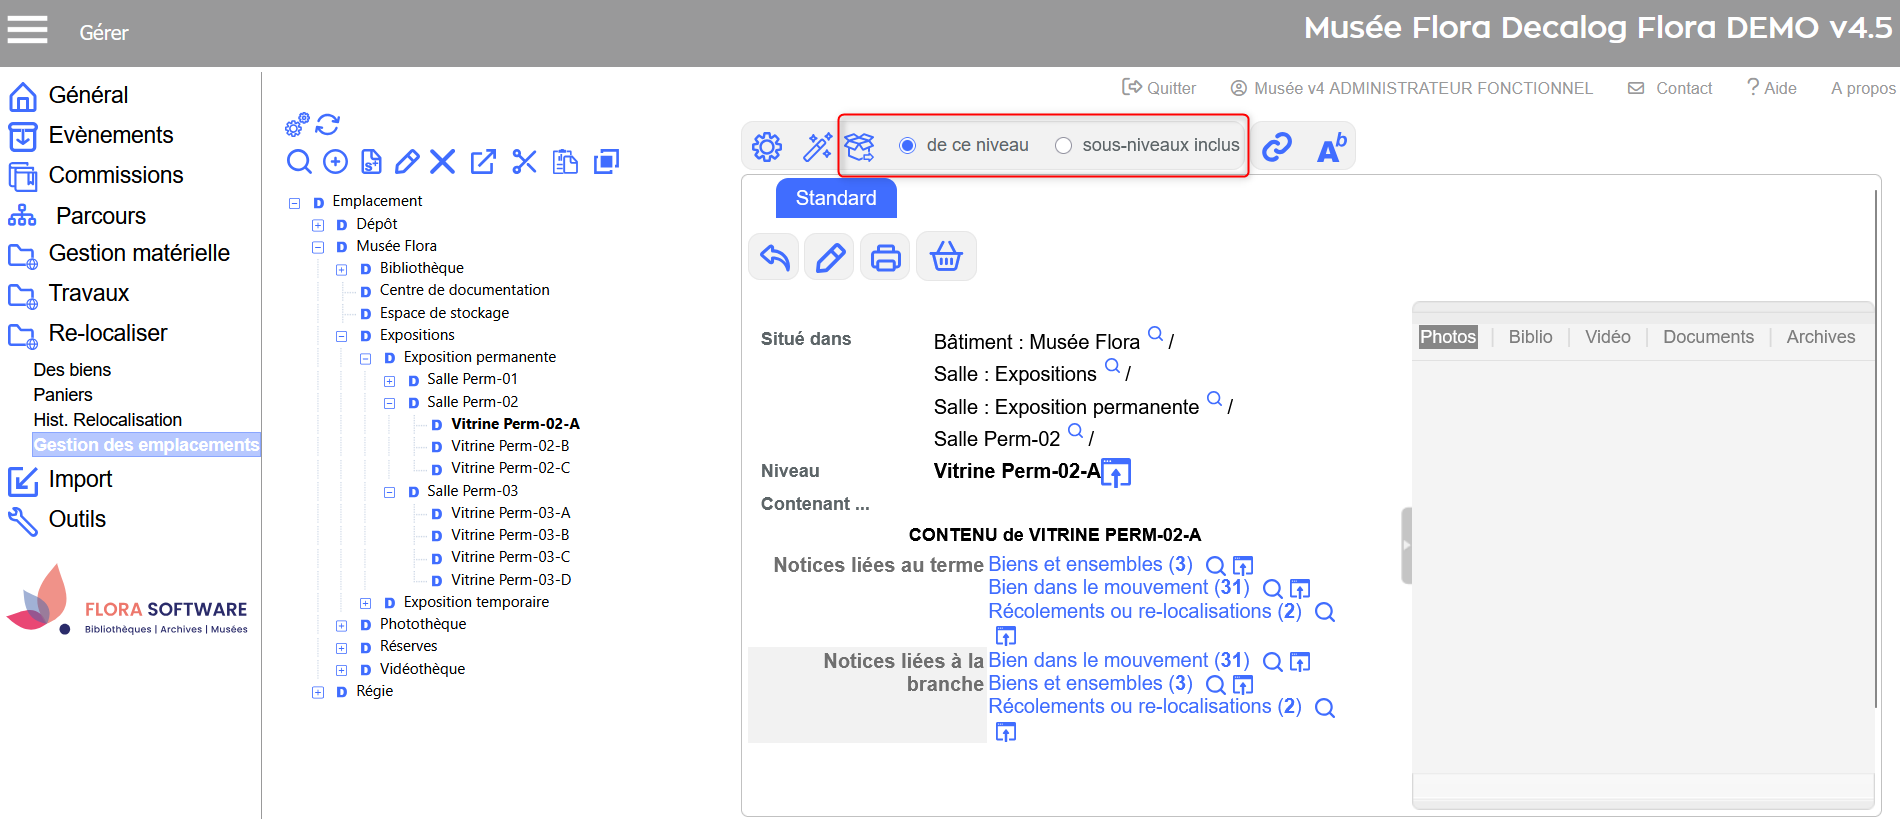Expand the Exposition temporaire node
The width and height of the screenshot is (1900, 819).
tap(365, 603)
